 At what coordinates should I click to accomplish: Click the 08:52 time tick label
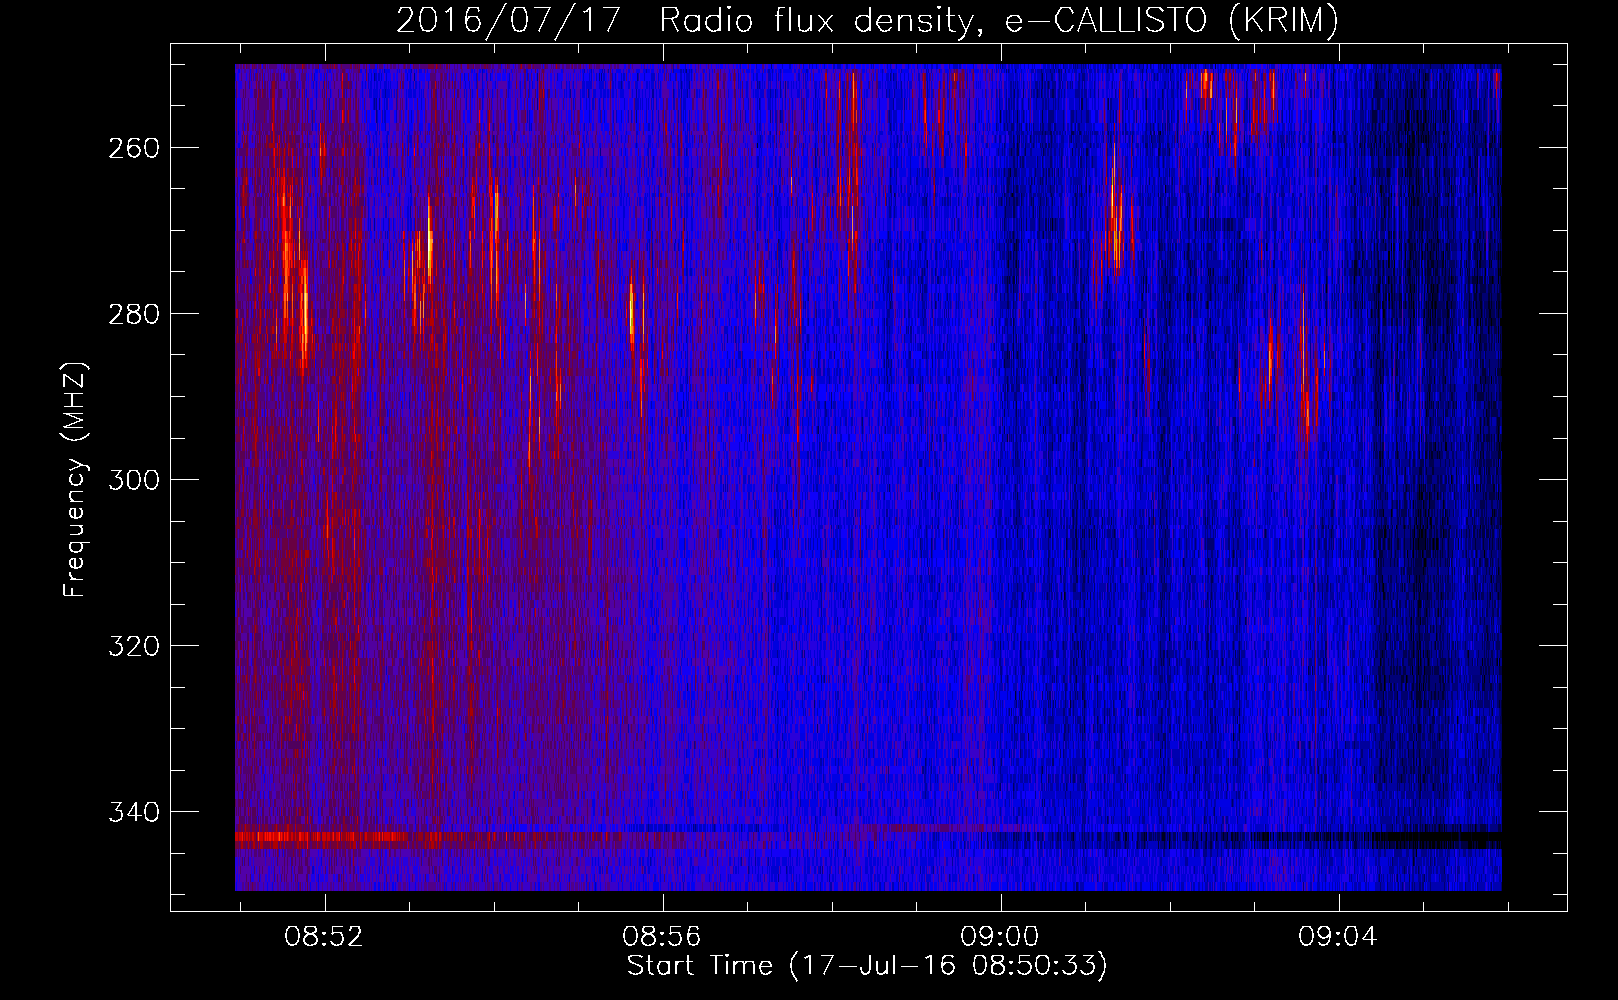[x=324, y=937]
